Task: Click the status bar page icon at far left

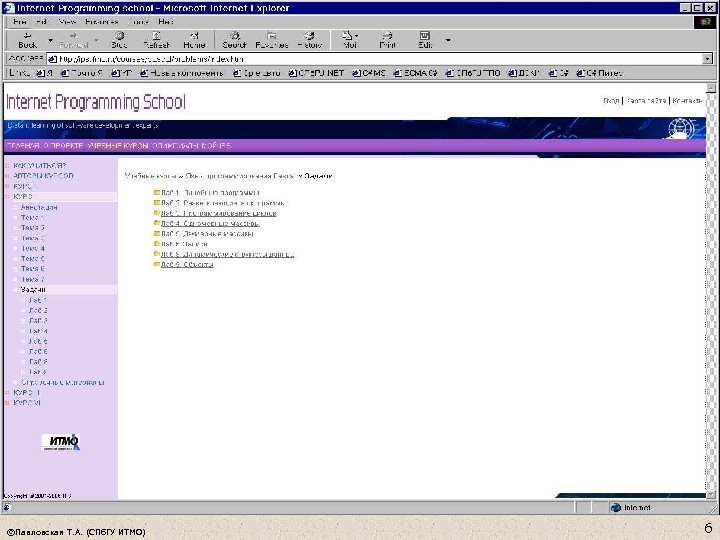Action: (7, 507)
